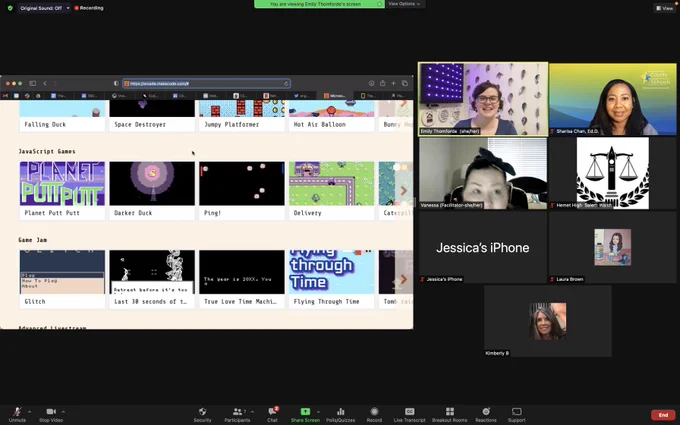
Task: Click next arrow on top games row
Action: [404, 103]
